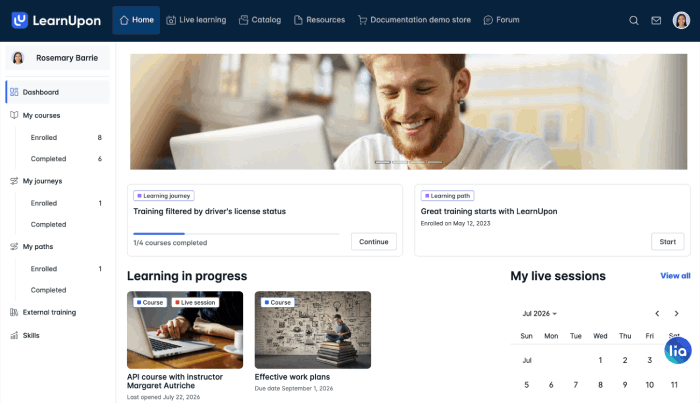The width and height of the screenshot is (700, 403).
Task: Click the smiling man banner image
Action: [x=408, y=112]
